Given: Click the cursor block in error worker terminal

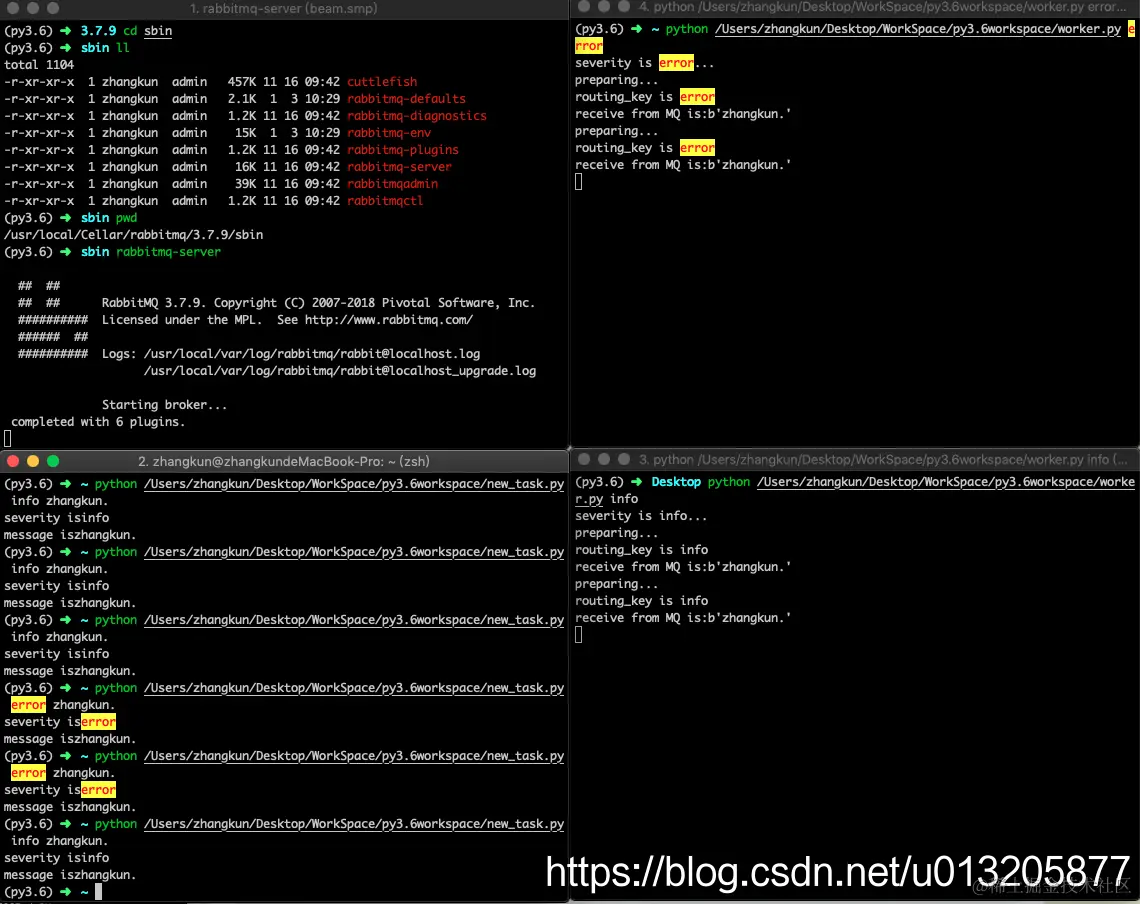Looking at the screenshot, I should (579, 182).
